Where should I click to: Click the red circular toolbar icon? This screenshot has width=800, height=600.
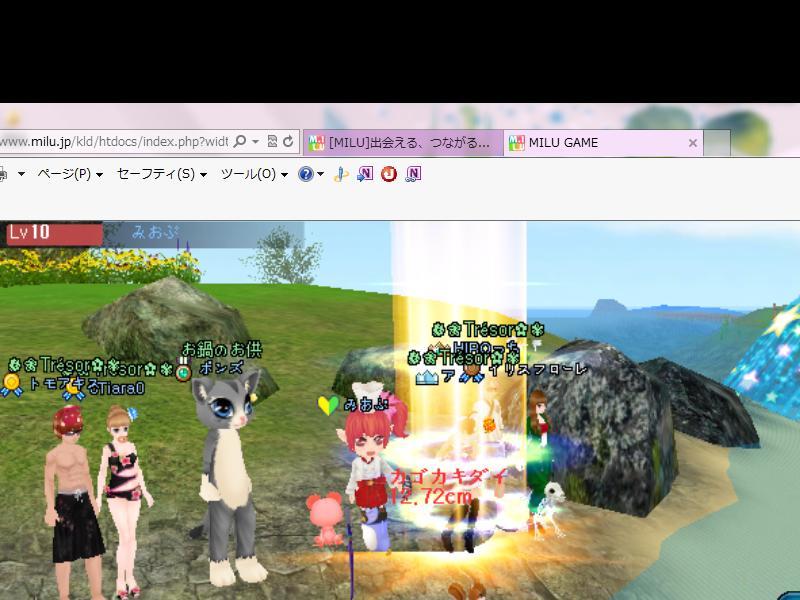click(x=389, y=174)
